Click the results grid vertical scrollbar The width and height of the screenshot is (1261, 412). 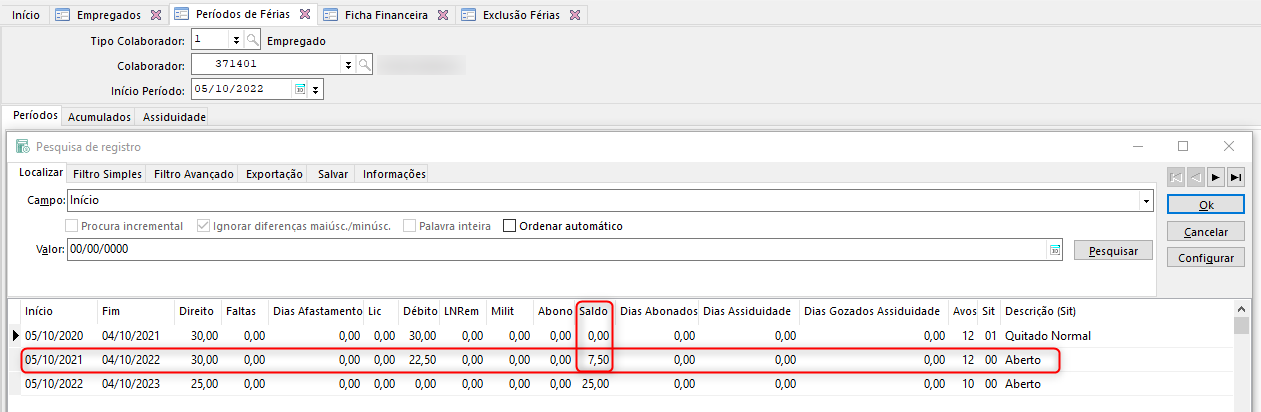(x=1241, y=355)
